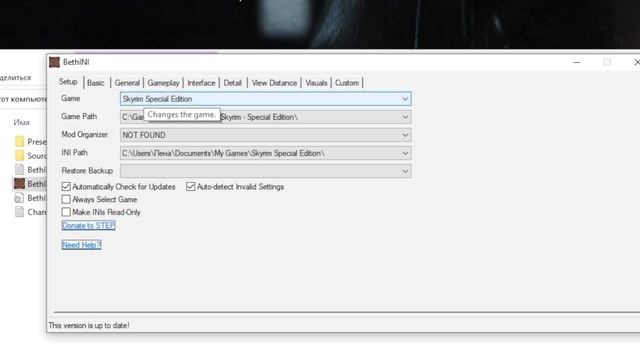Viewport: 640px width, 360px height.
Task: Open the View Distance tab
Action: point(274,83)
